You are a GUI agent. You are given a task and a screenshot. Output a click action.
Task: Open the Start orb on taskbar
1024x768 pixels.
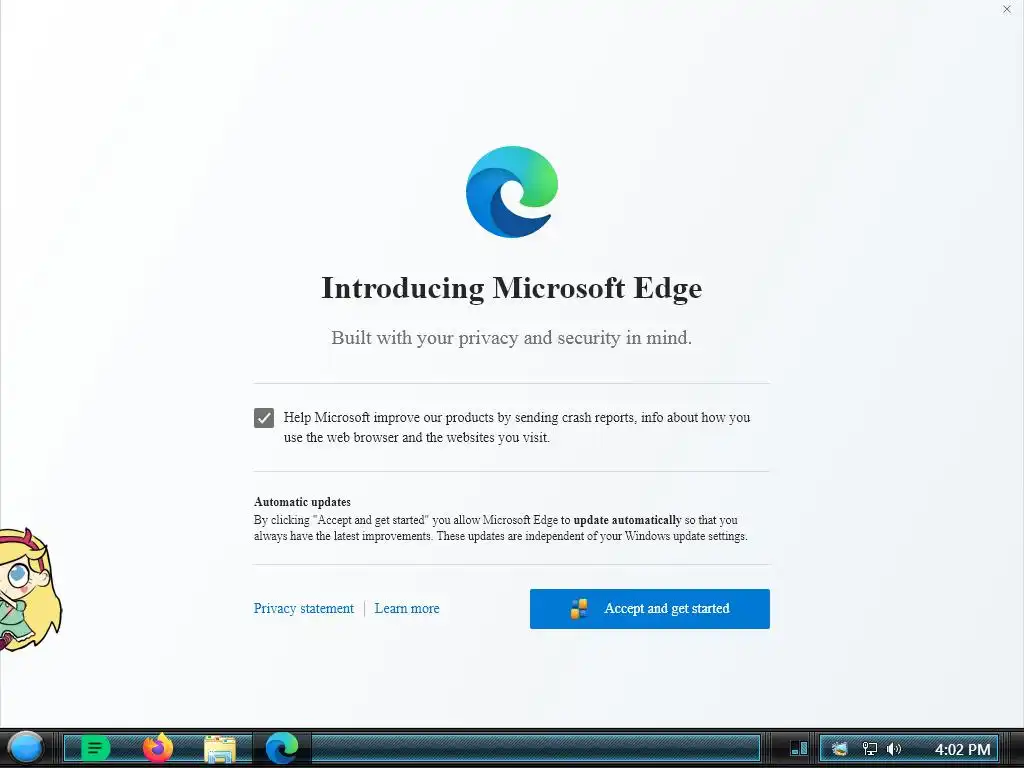click(x=25, y=748)
